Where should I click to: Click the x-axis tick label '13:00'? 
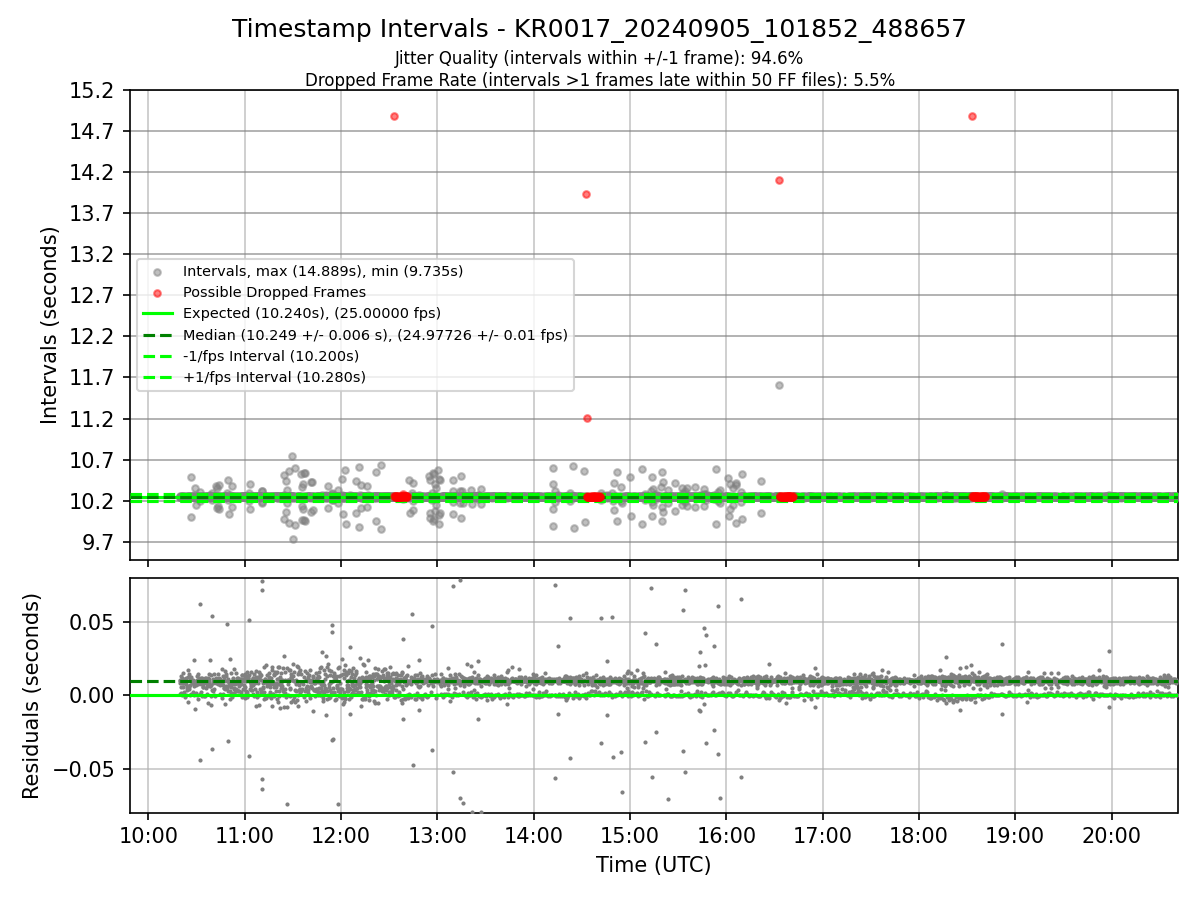click(x=437, y=835)
